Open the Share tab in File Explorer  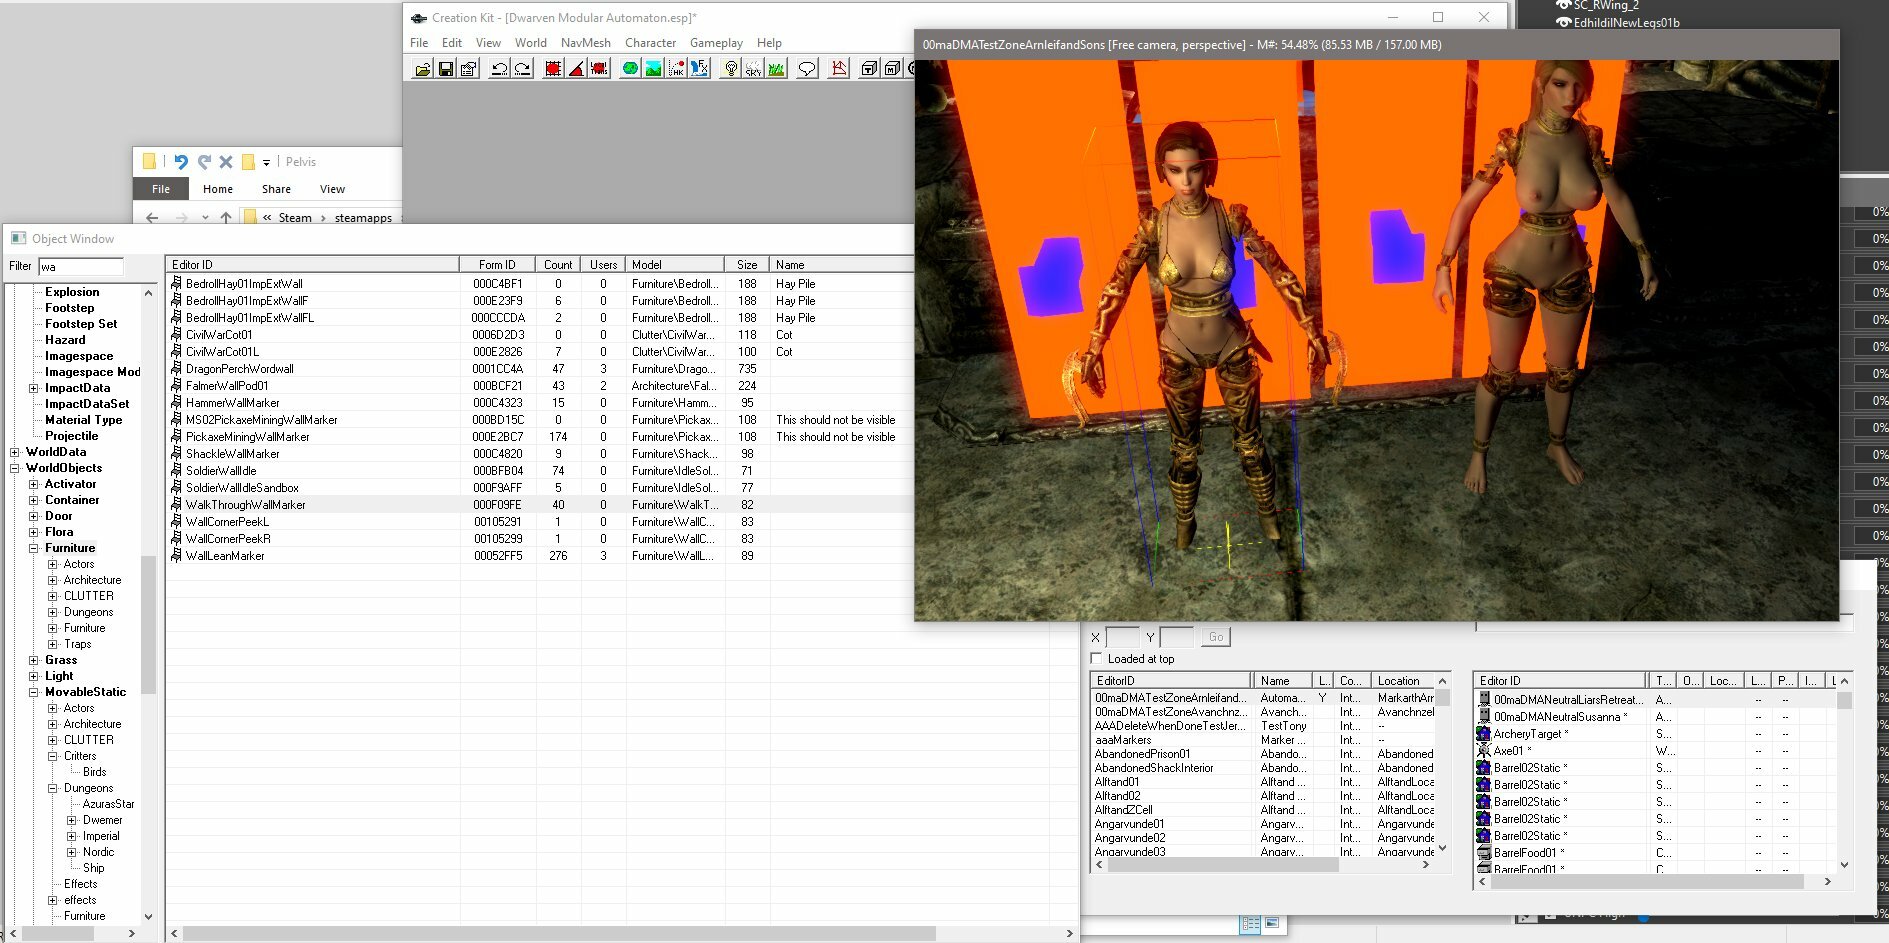277,189
